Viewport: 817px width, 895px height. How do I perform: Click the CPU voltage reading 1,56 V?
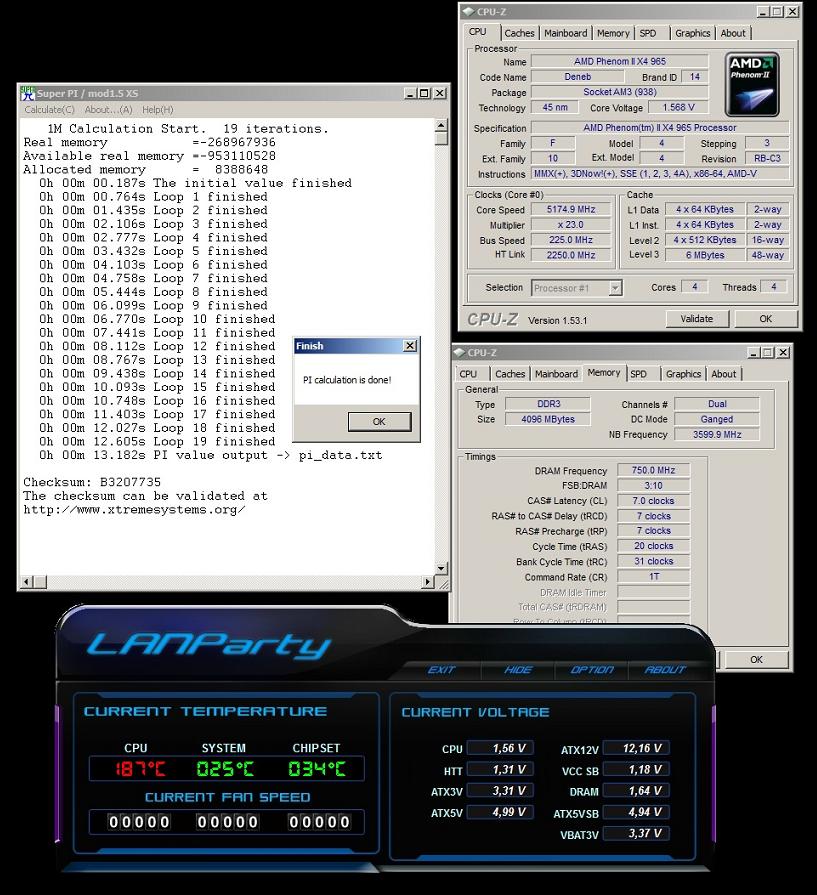coord(501,748)
